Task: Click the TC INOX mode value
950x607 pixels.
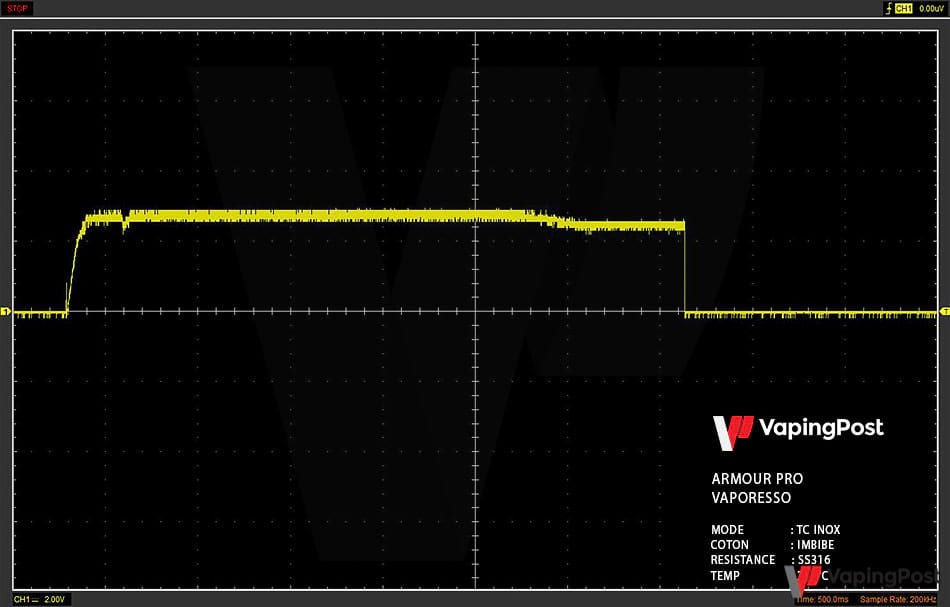Action: pos(818,530)
